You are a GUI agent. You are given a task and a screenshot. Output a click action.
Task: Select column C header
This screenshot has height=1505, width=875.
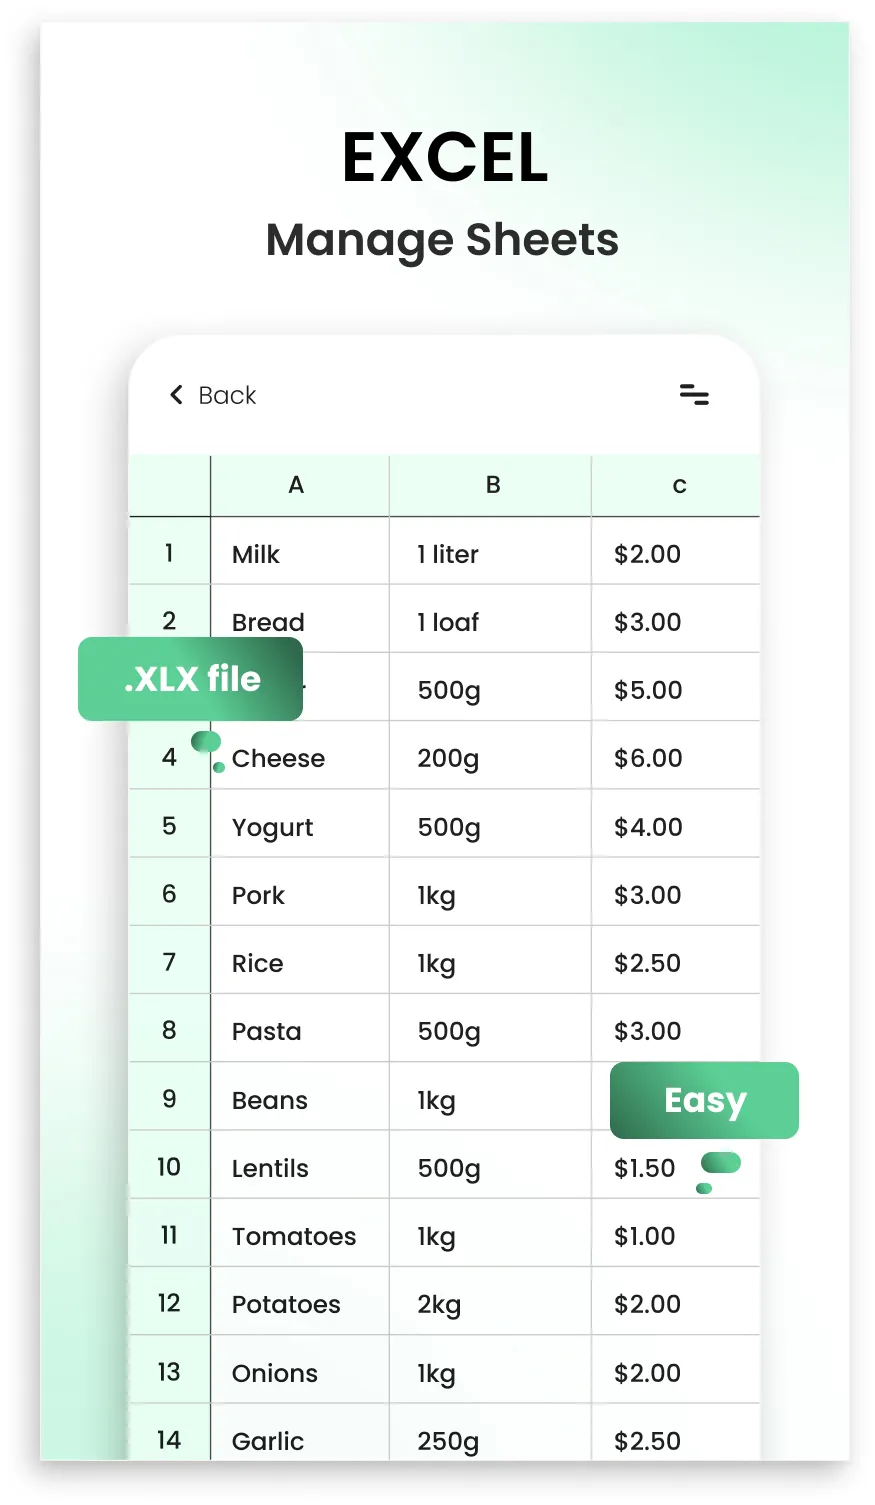(675, 486)
